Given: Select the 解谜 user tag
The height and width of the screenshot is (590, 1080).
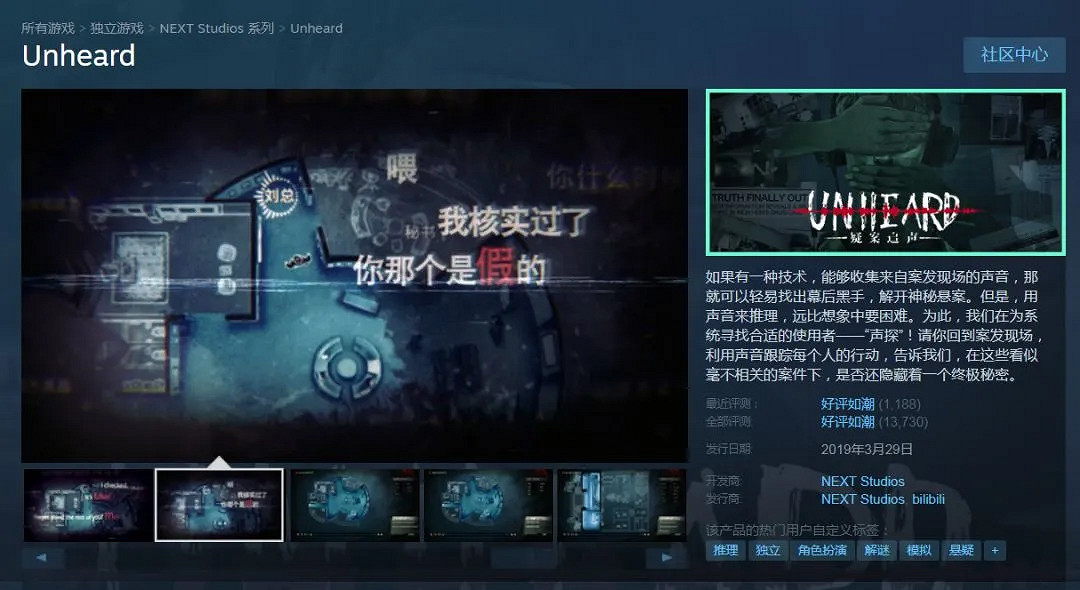Looking at the screenshot, I should 876,550.
